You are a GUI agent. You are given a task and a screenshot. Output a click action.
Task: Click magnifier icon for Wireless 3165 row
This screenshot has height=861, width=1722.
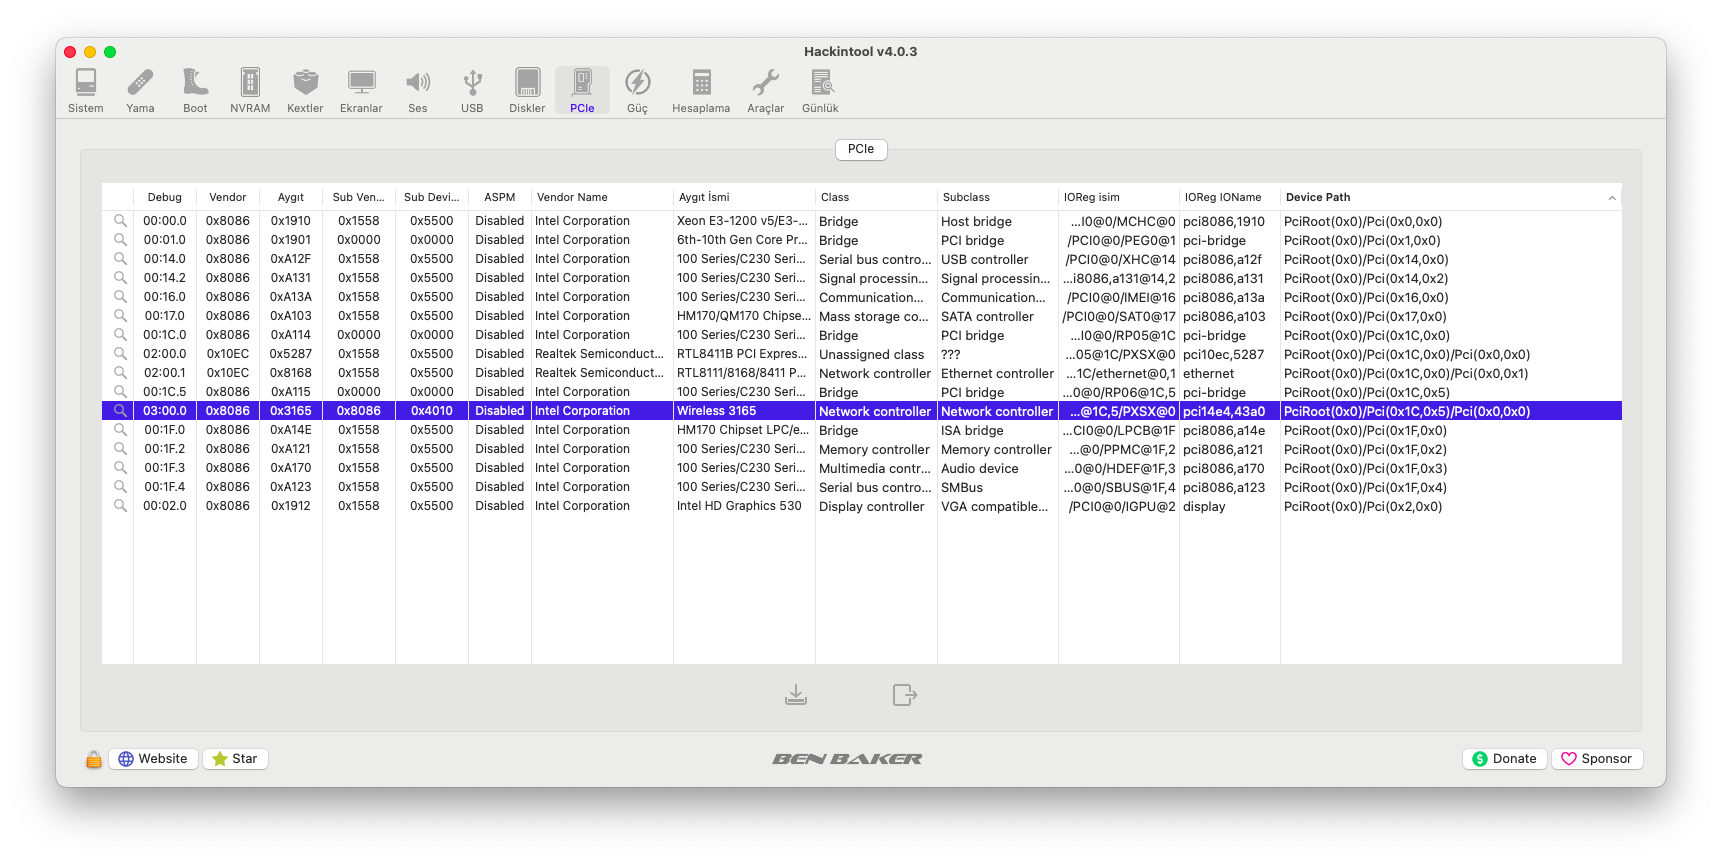[120, 411]
